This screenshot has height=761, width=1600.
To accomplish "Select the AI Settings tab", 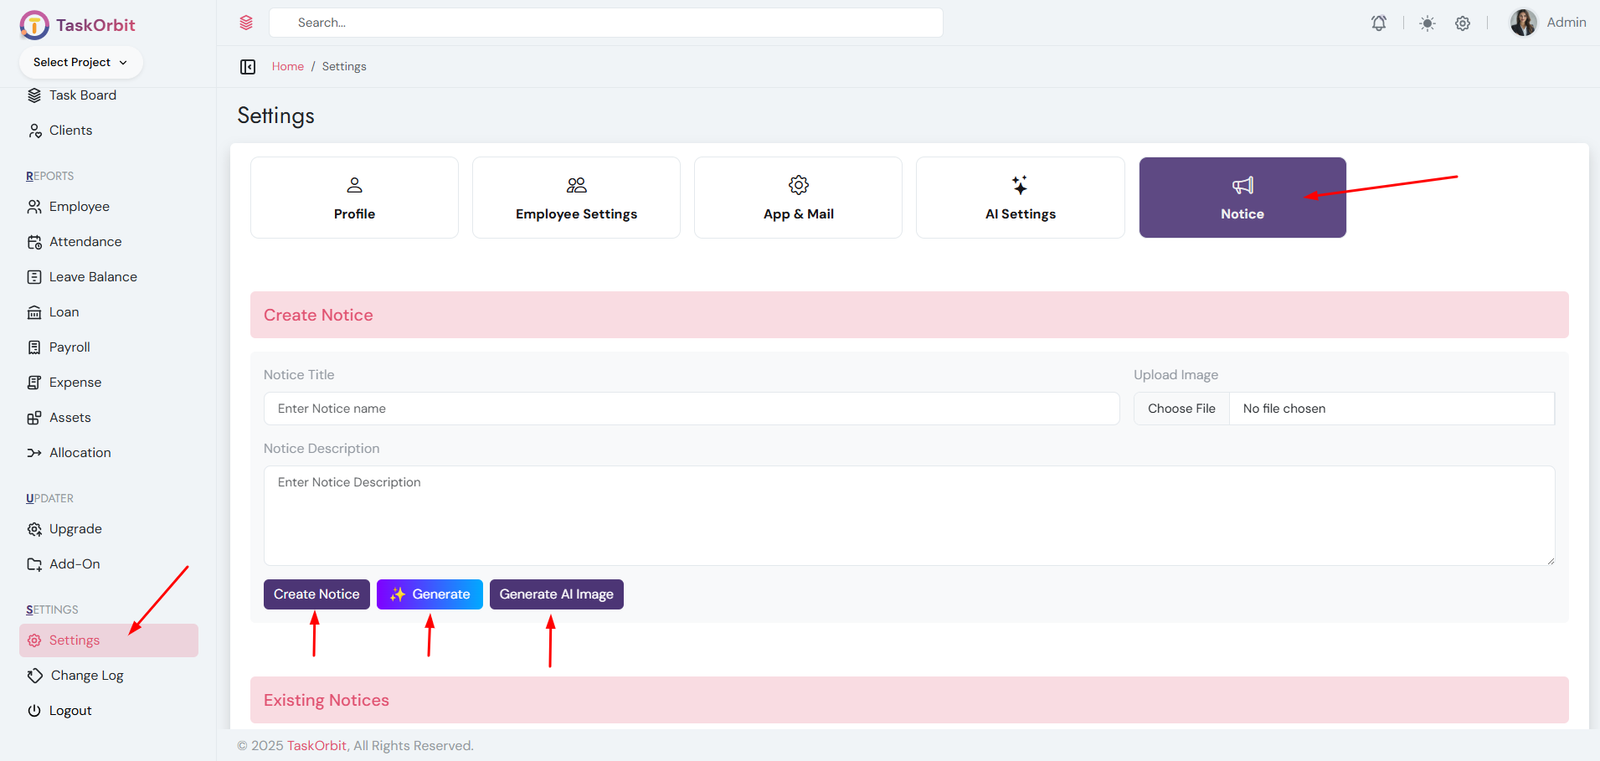I will point(1020,198).
